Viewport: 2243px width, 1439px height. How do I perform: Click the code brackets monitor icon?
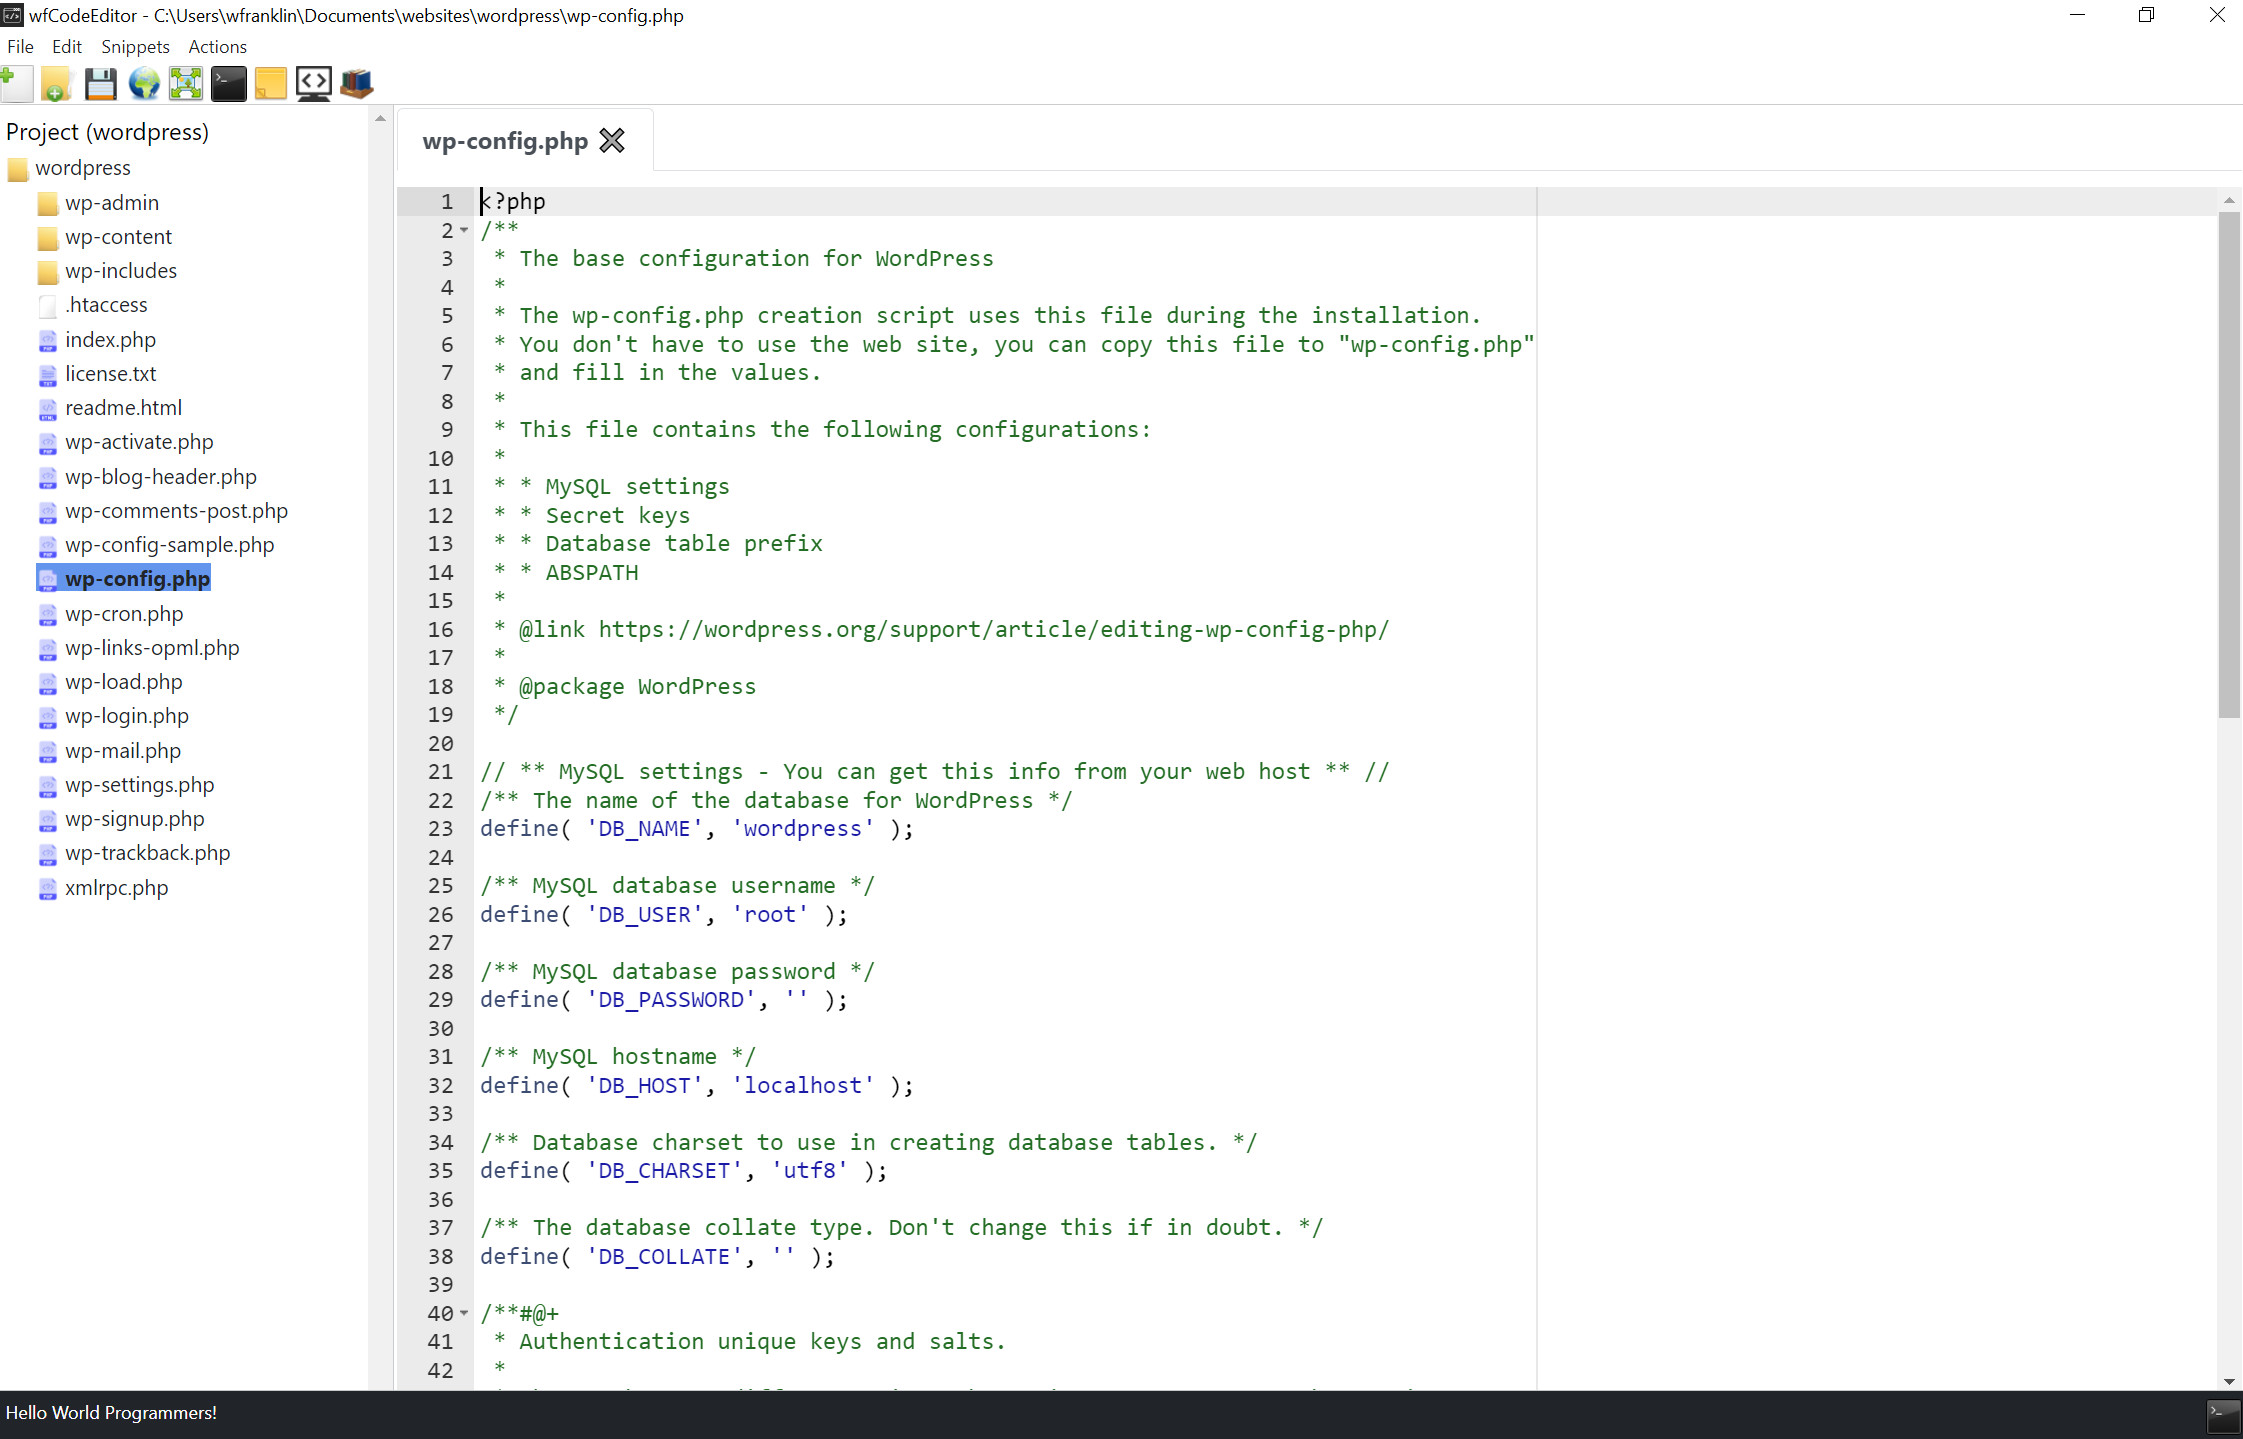click(313, 84)
